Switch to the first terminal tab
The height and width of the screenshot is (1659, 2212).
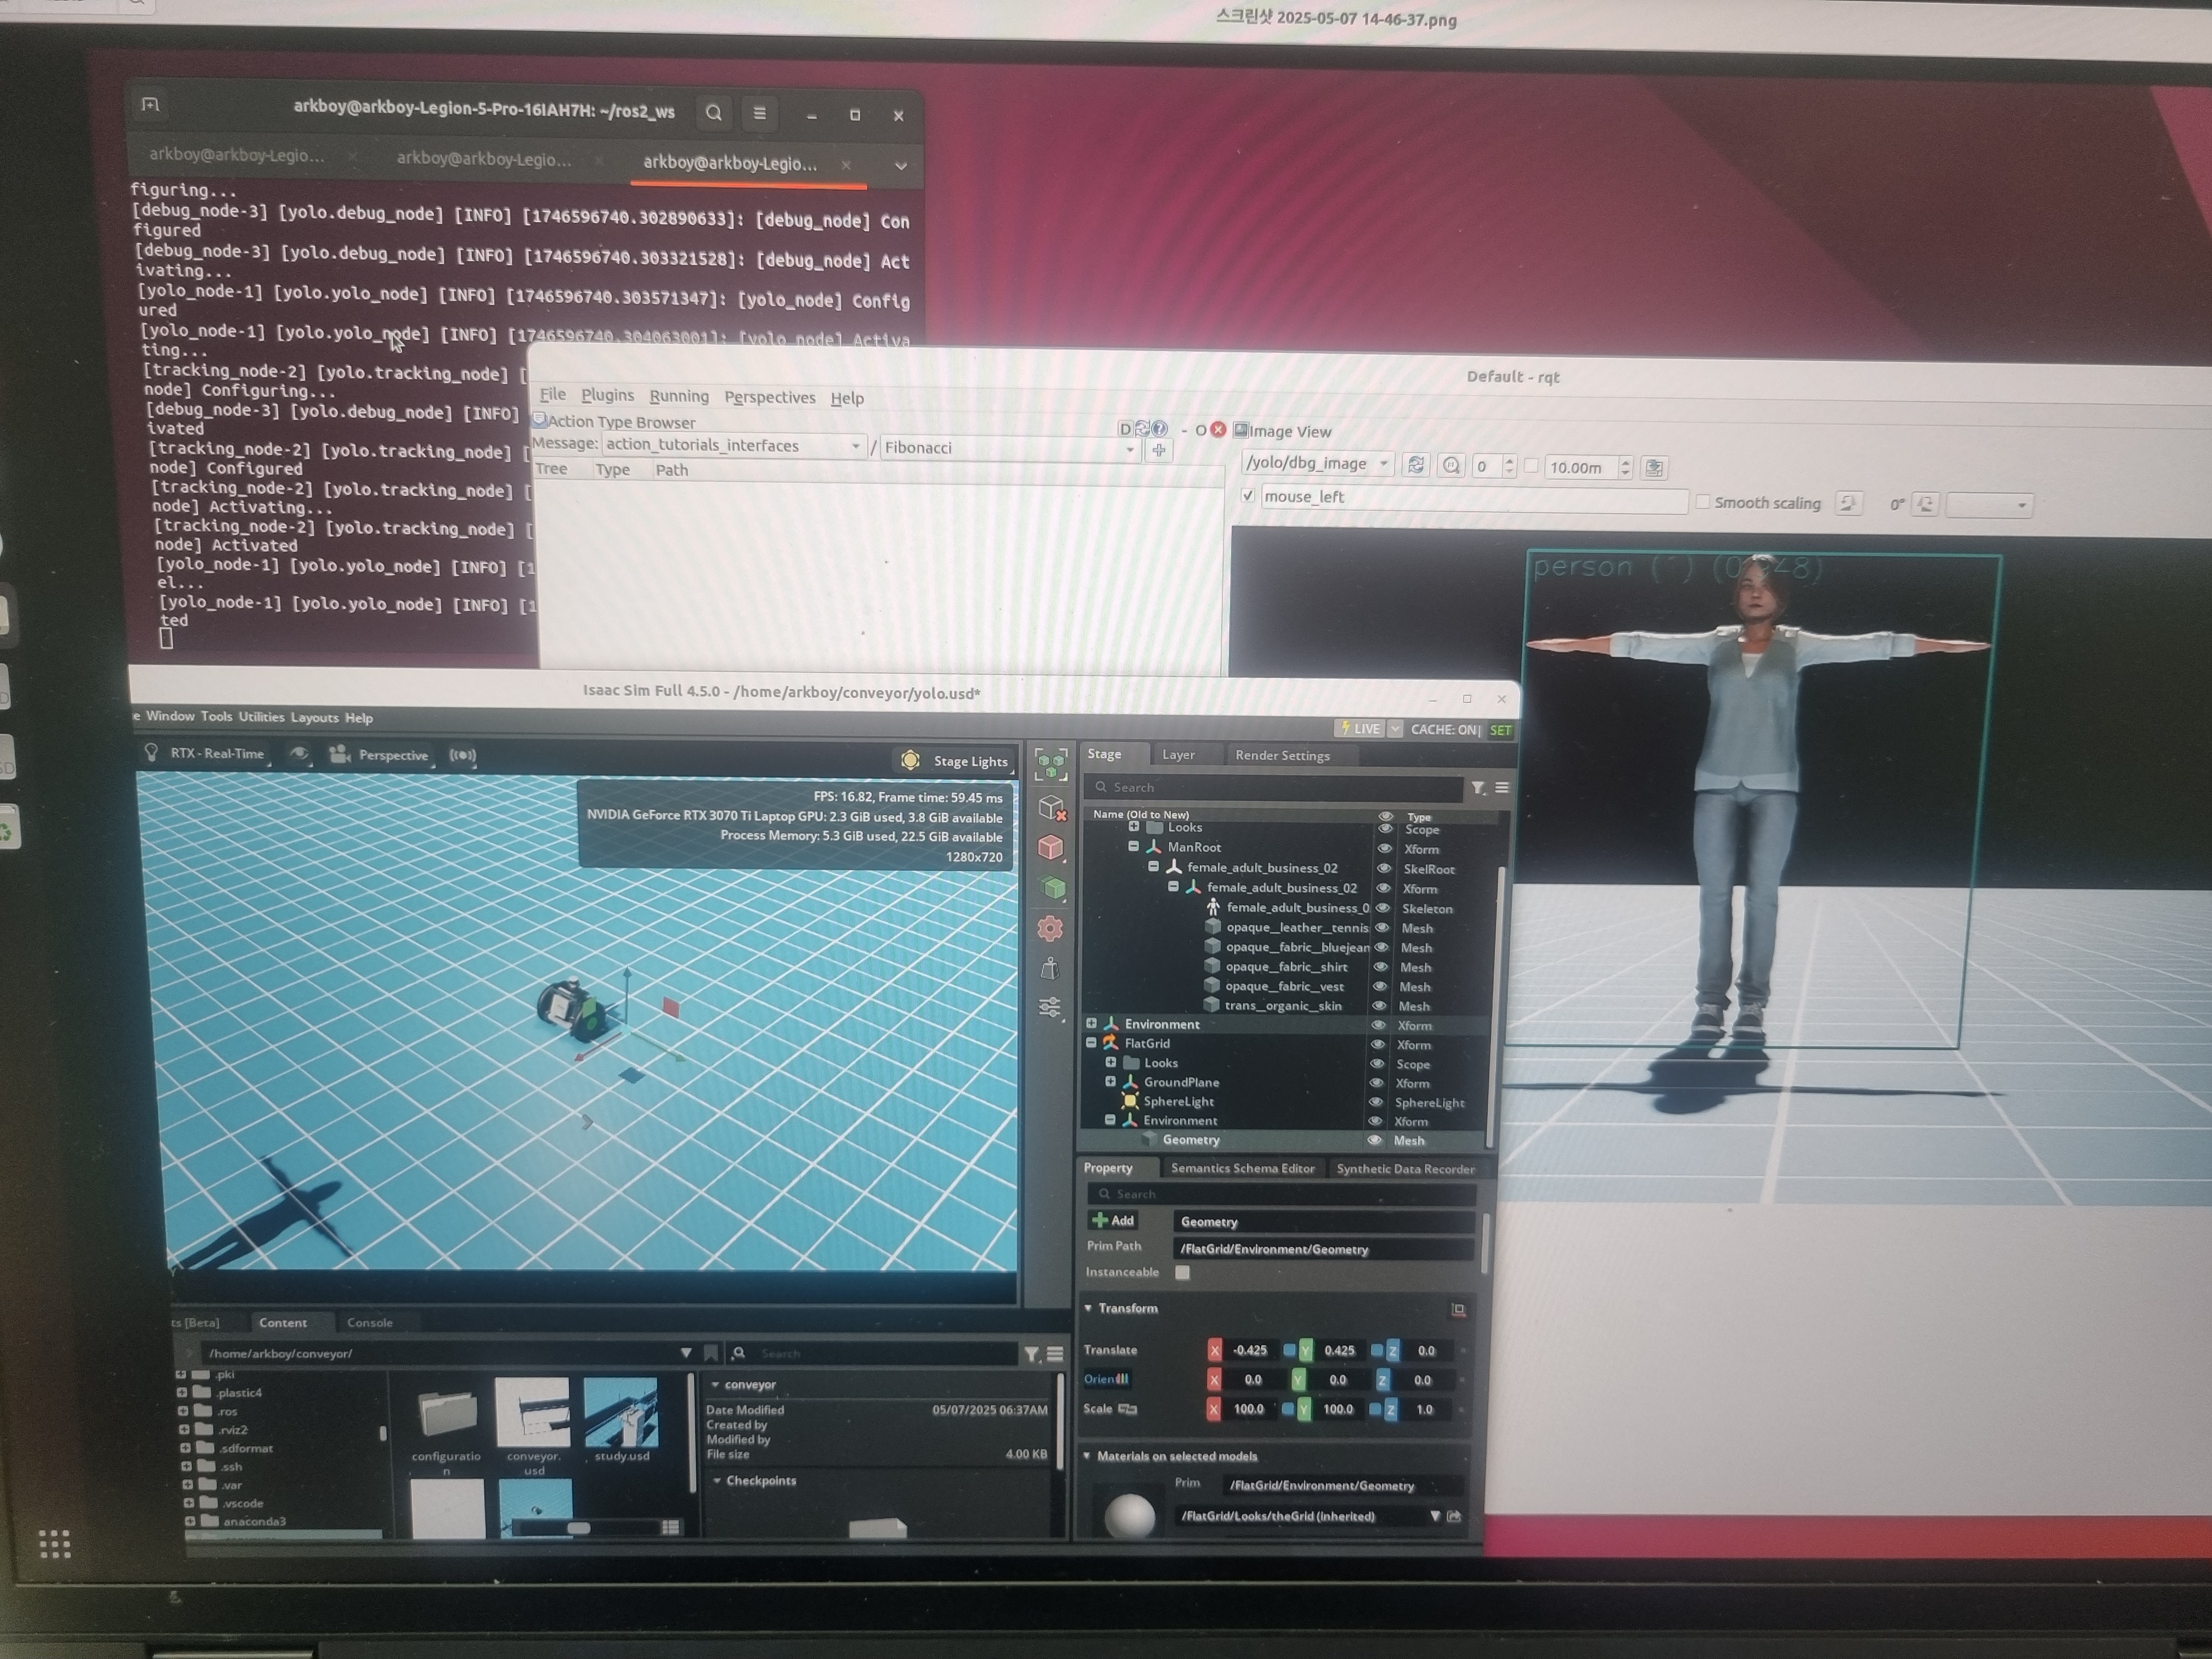[x=237, y=155]
